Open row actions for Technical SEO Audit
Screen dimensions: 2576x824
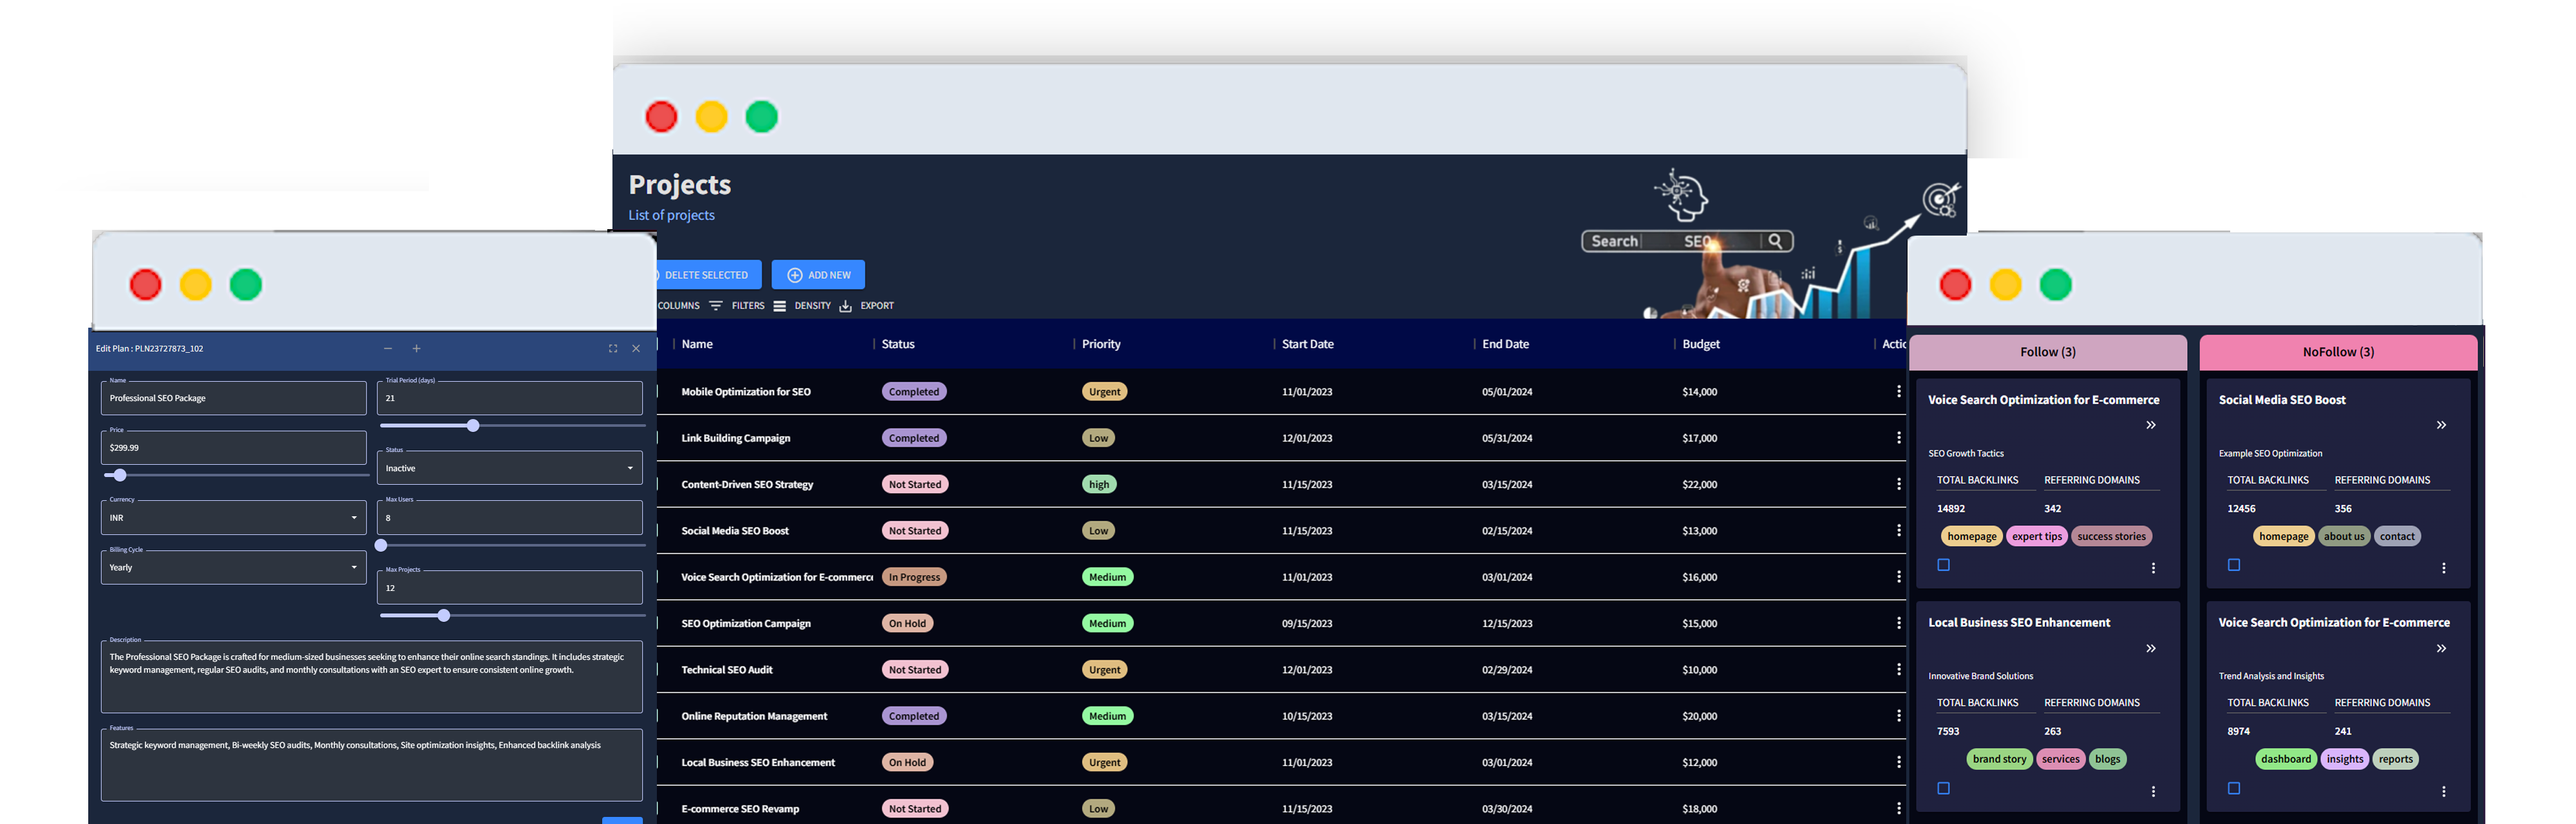[1898, 669]
